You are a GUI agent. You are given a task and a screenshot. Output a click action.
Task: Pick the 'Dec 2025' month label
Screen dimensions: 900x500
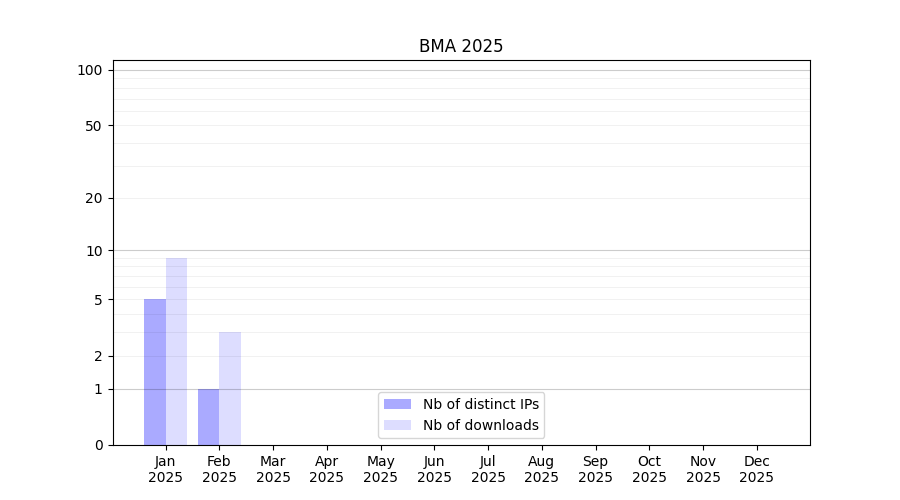coord(756,469)
